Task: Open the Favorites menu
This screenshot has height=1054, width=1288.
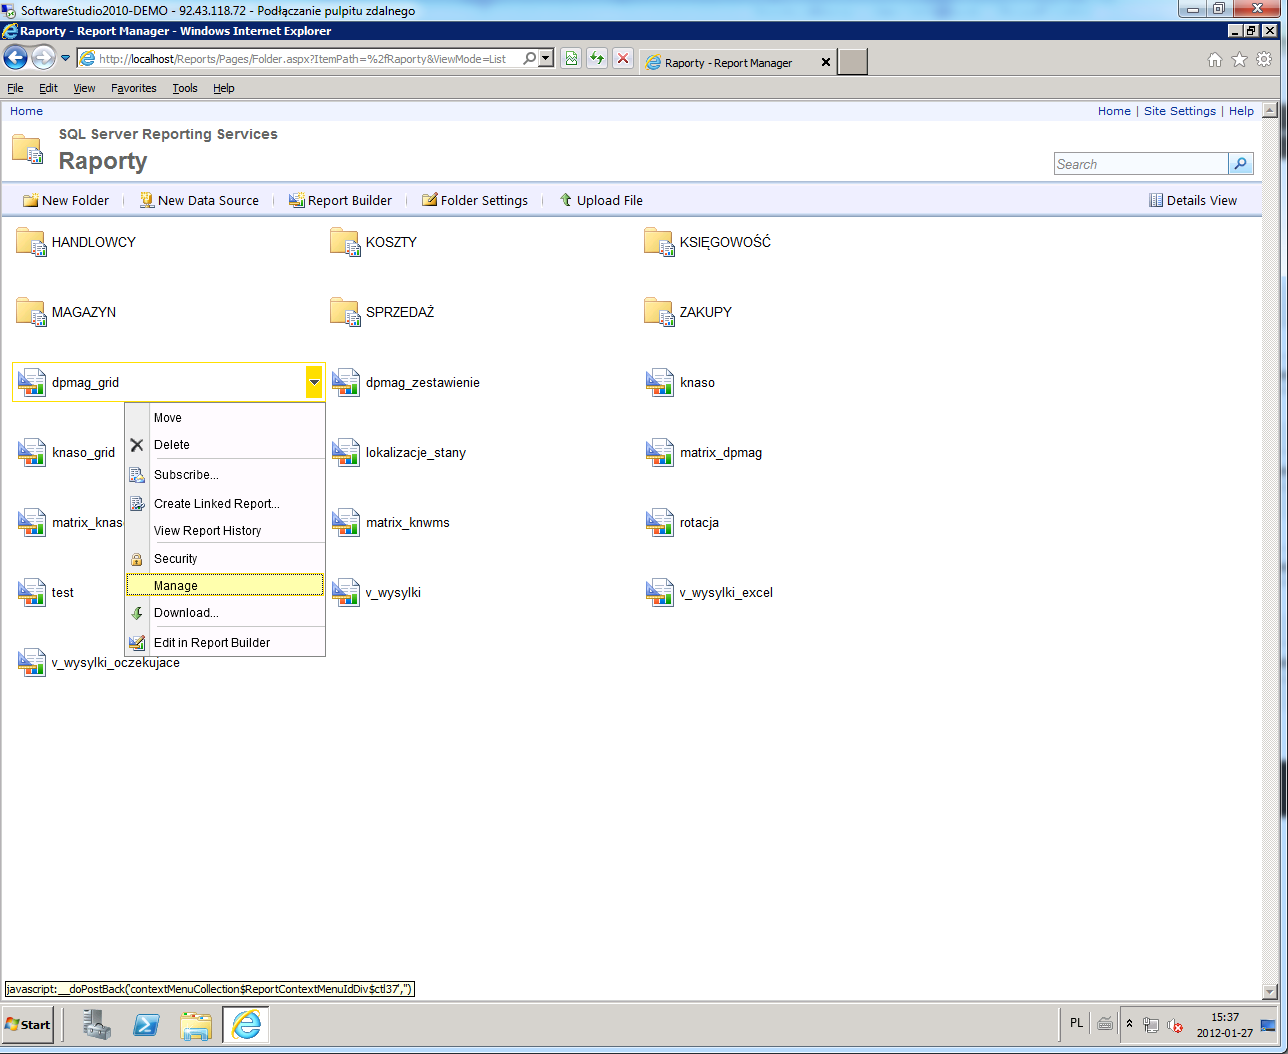Action: (134, 88)
